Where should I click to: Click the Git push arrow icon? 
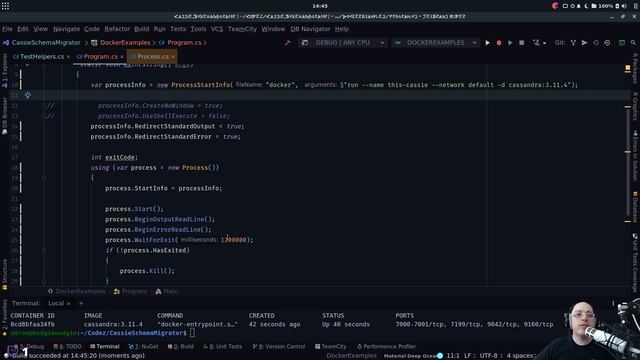[584, 42]
